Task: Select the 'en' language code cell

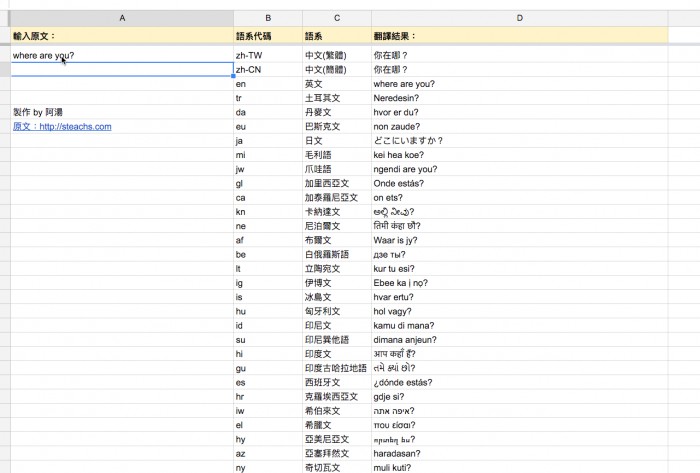Action: (268, 84)
